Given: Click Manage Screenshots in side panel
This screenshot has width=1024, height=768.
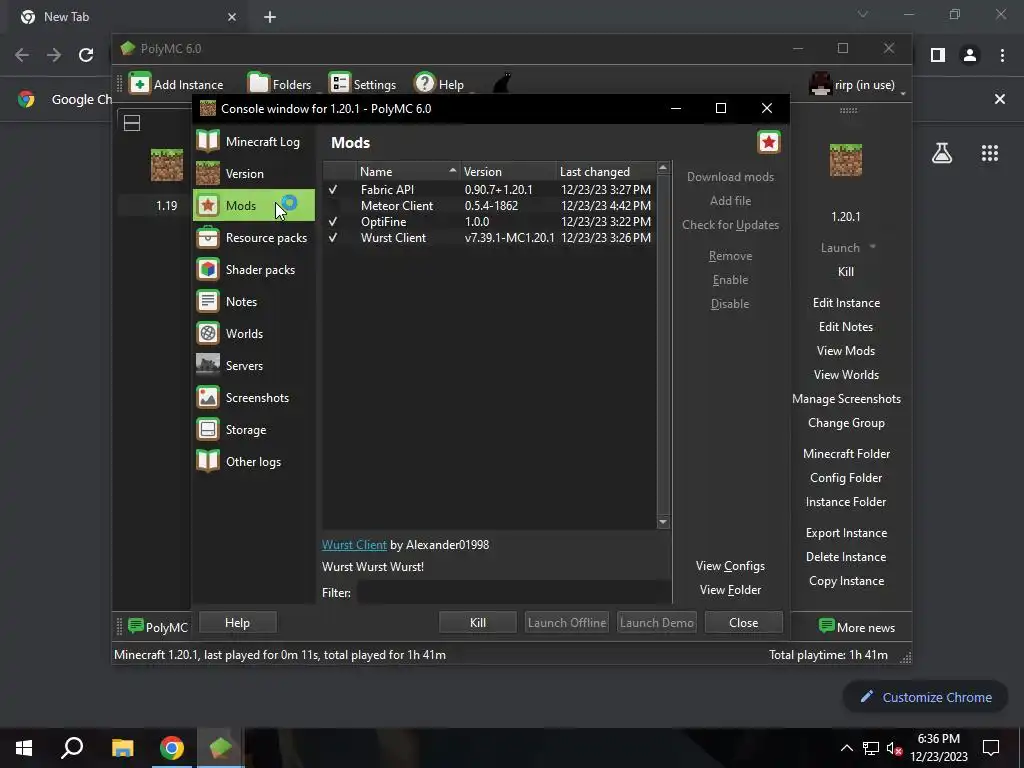Looking at the screenshot, I should click(x=846, y=399).
